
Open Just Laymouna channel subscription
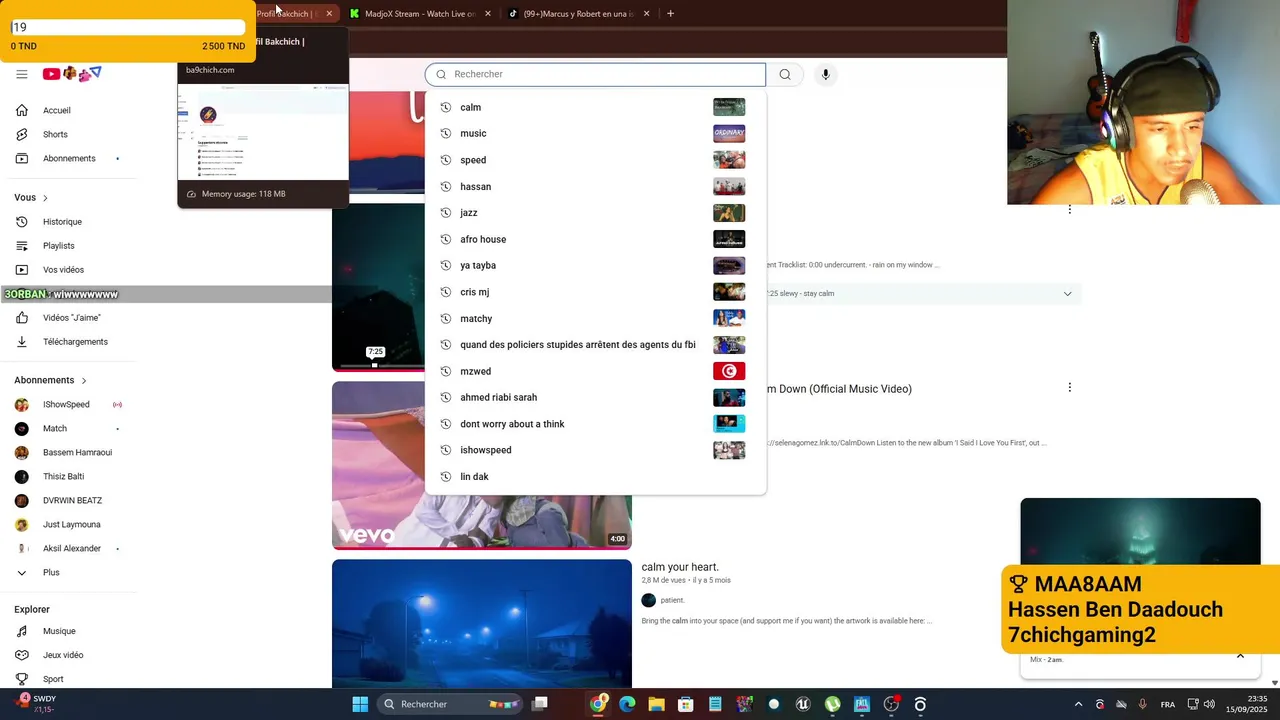point(71,525)
